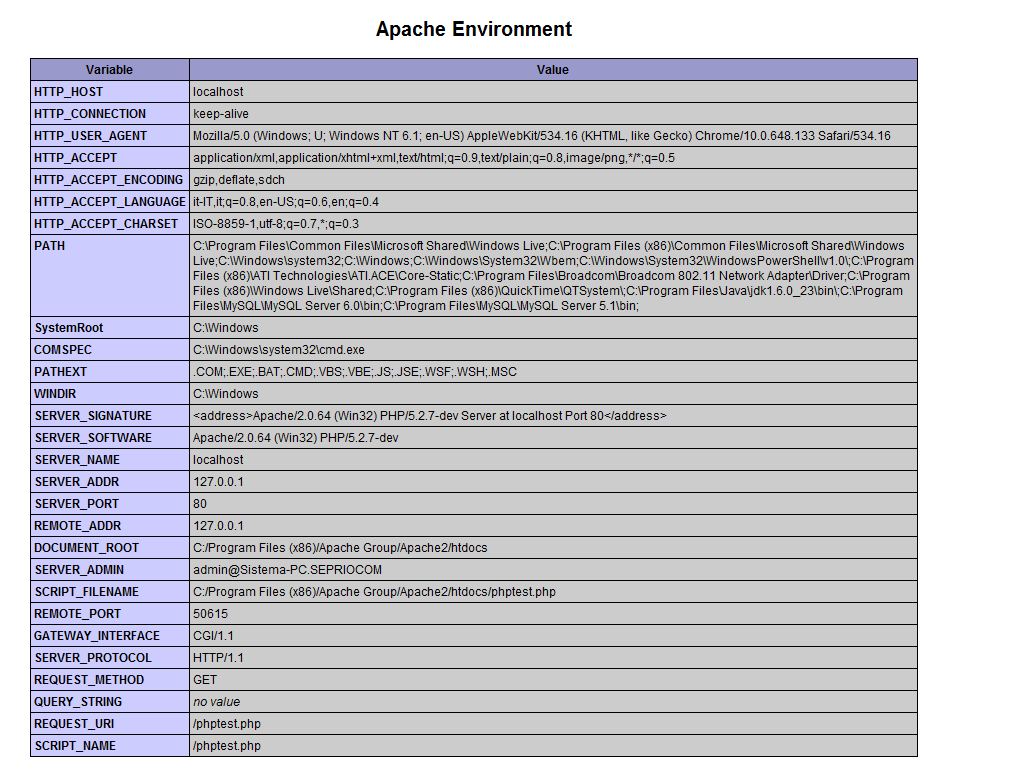Click the SERVER_SIGNATURE variable name
The width and height of the screenshot is (1029, 780).
(93, 416)
